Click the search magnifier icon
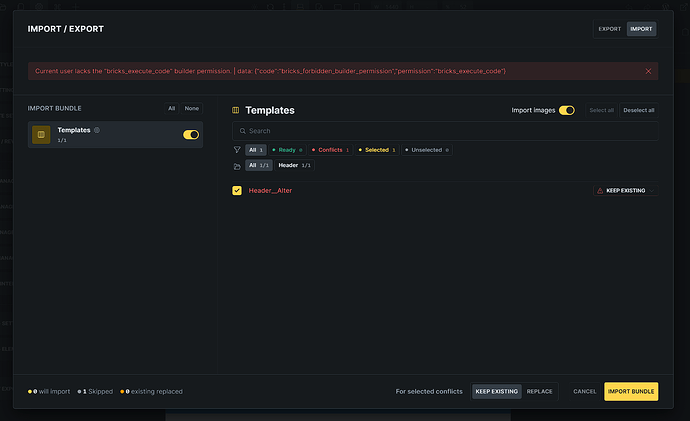The image size is (690, 421). click(242, 131)
